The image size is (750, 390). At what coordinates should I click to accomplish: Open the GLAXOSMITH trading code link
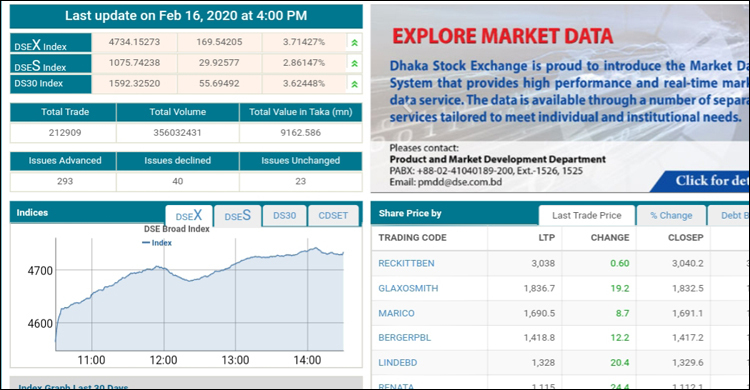(408, 288)
